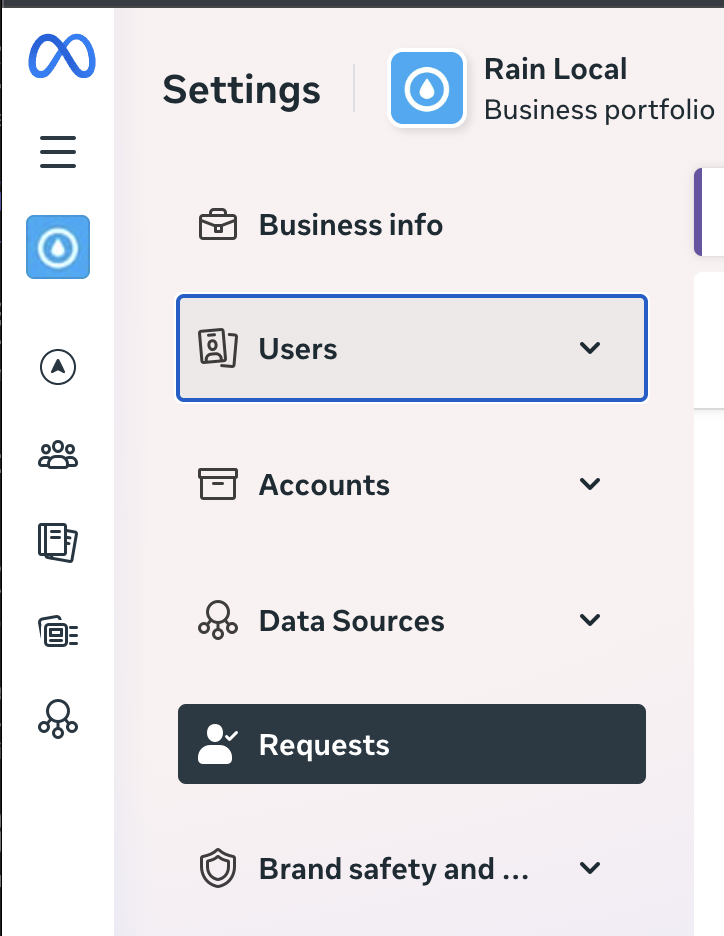Click the documents pages icon in sidebar
This screenshot has width=724, height=936.
pos(58,542)
